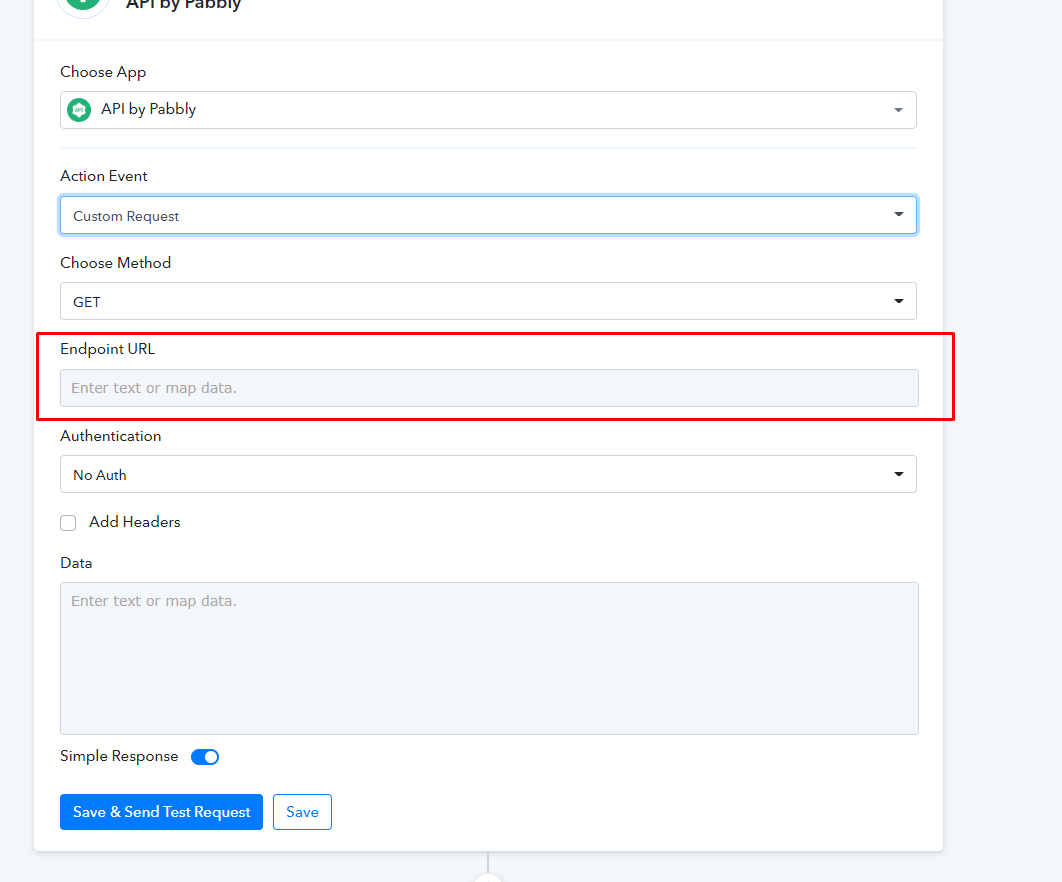Expand the Custom Request action event dropdown
Viewport: 1062px width, 882px height.
488,215
